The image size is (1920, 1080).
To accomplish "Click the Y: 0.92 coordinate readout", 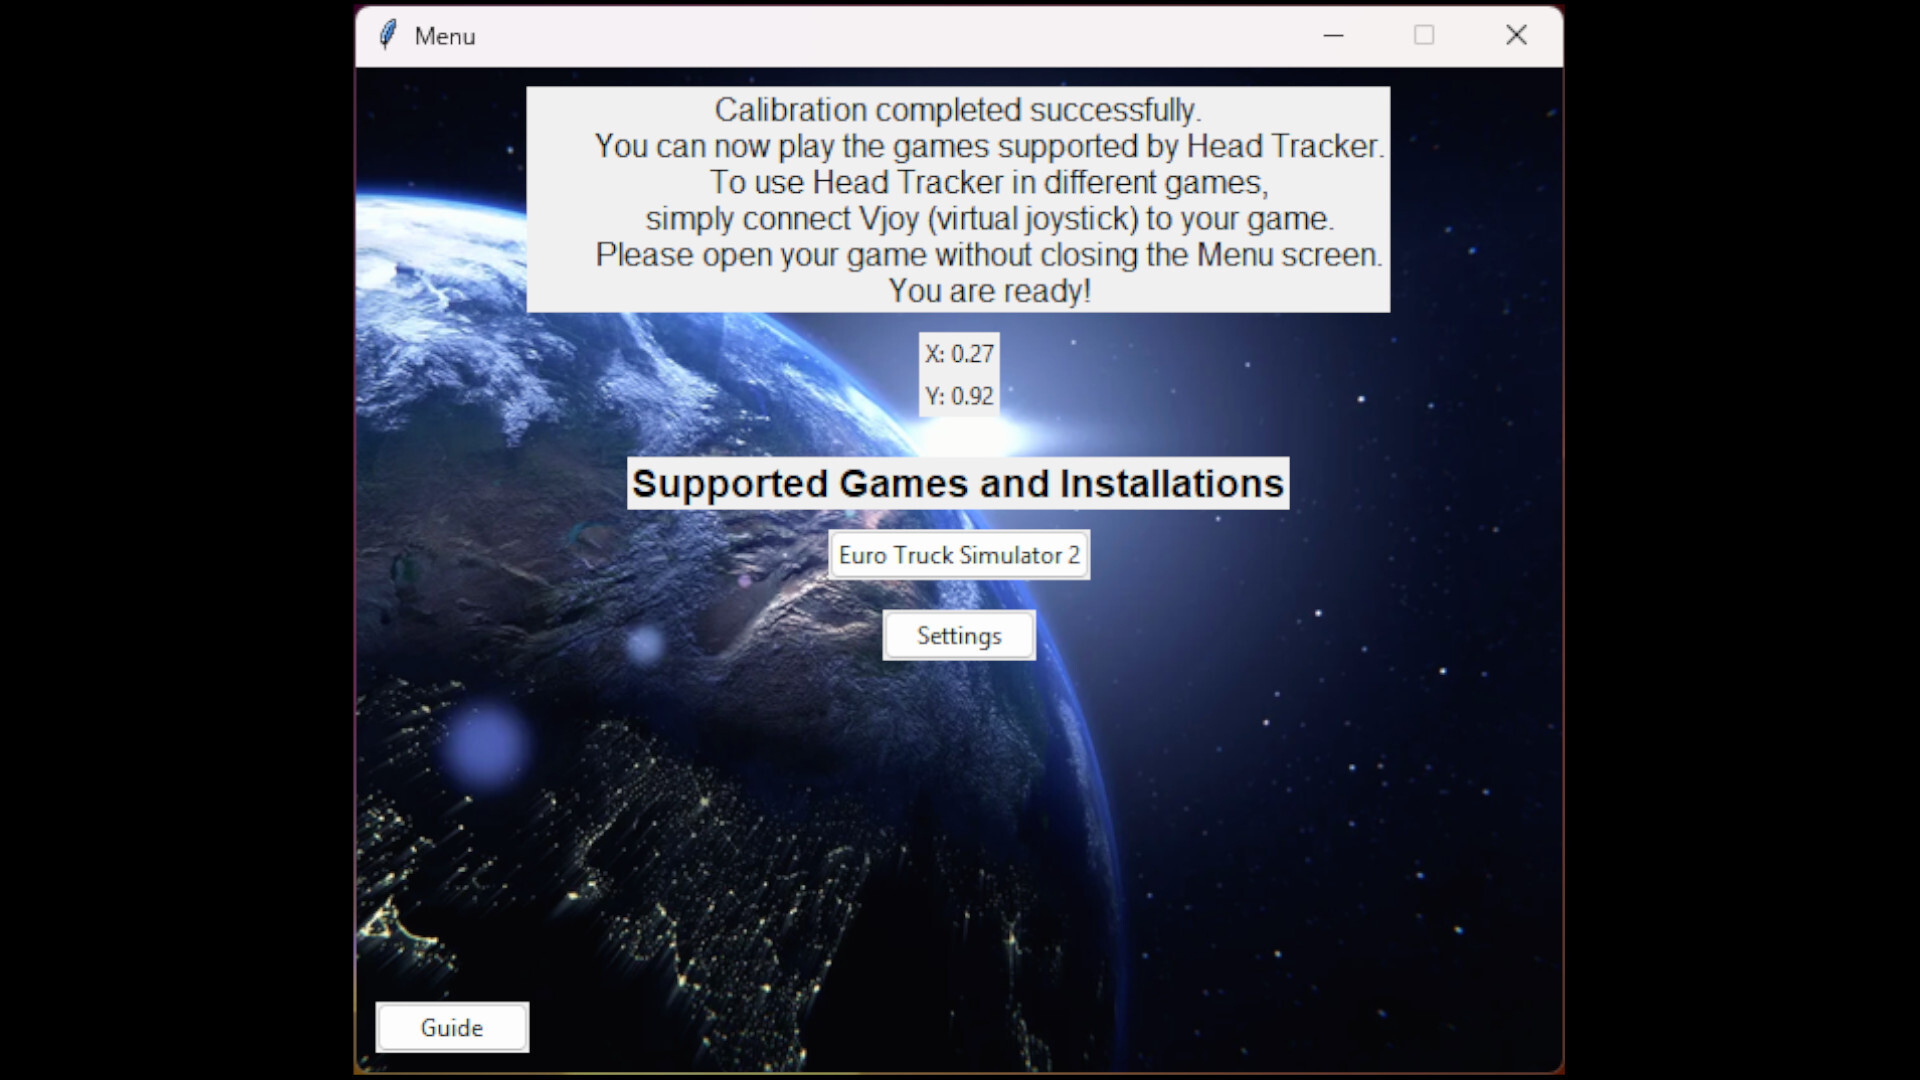I will (958, 395).
